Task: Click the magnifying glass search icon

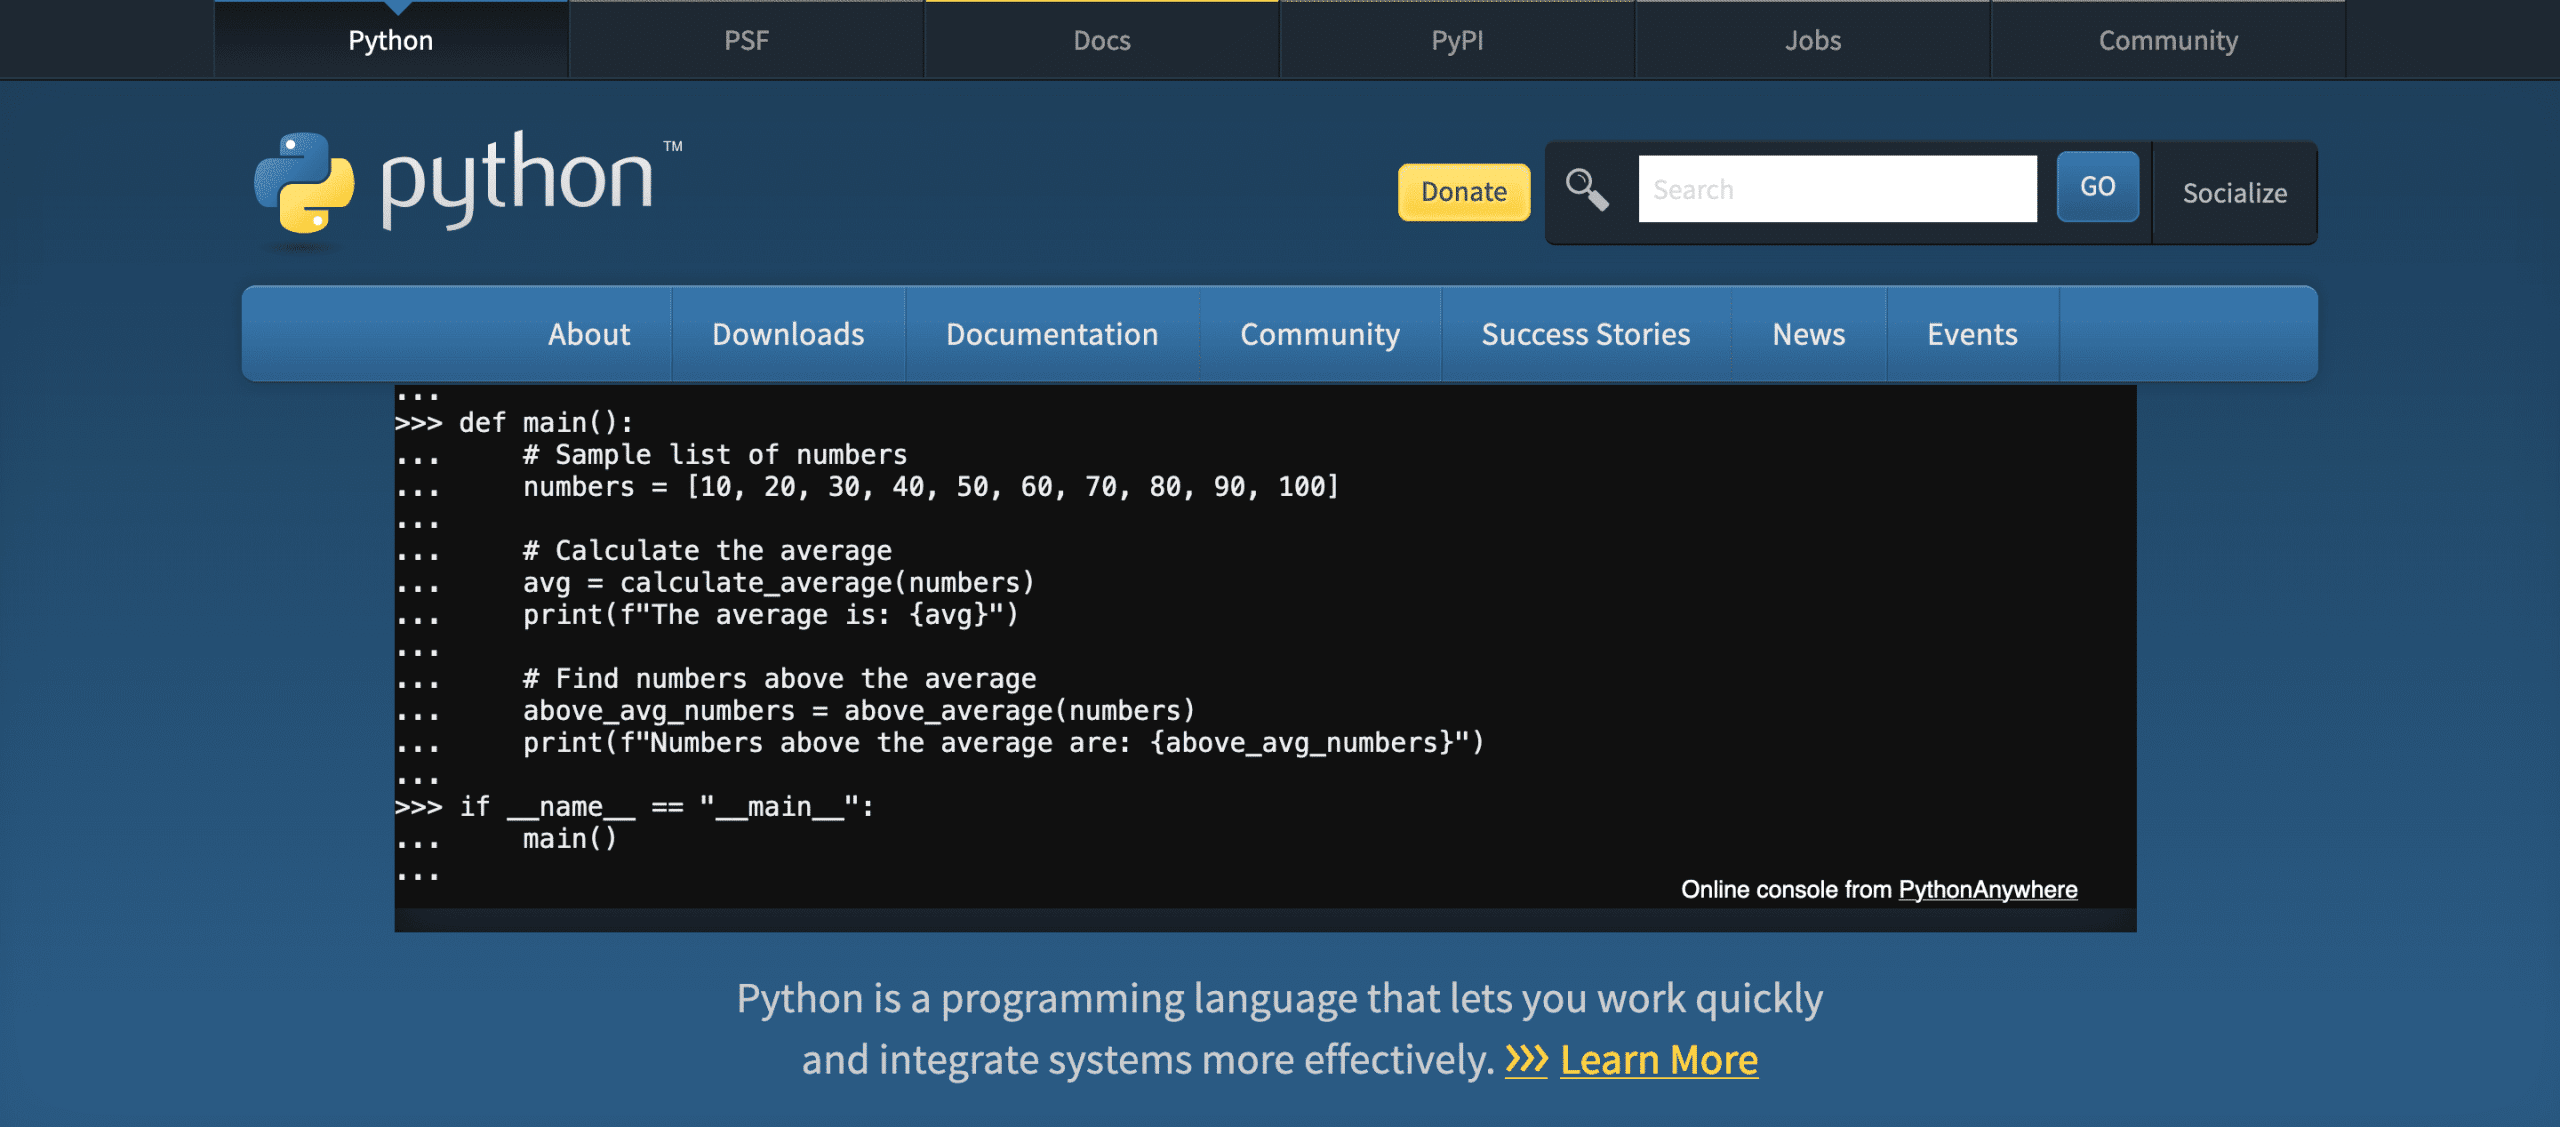Action: click(1587, 189)
